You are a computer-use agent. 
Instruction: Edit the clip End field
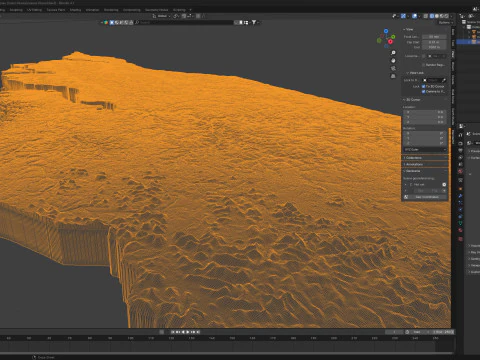[434, 47]
